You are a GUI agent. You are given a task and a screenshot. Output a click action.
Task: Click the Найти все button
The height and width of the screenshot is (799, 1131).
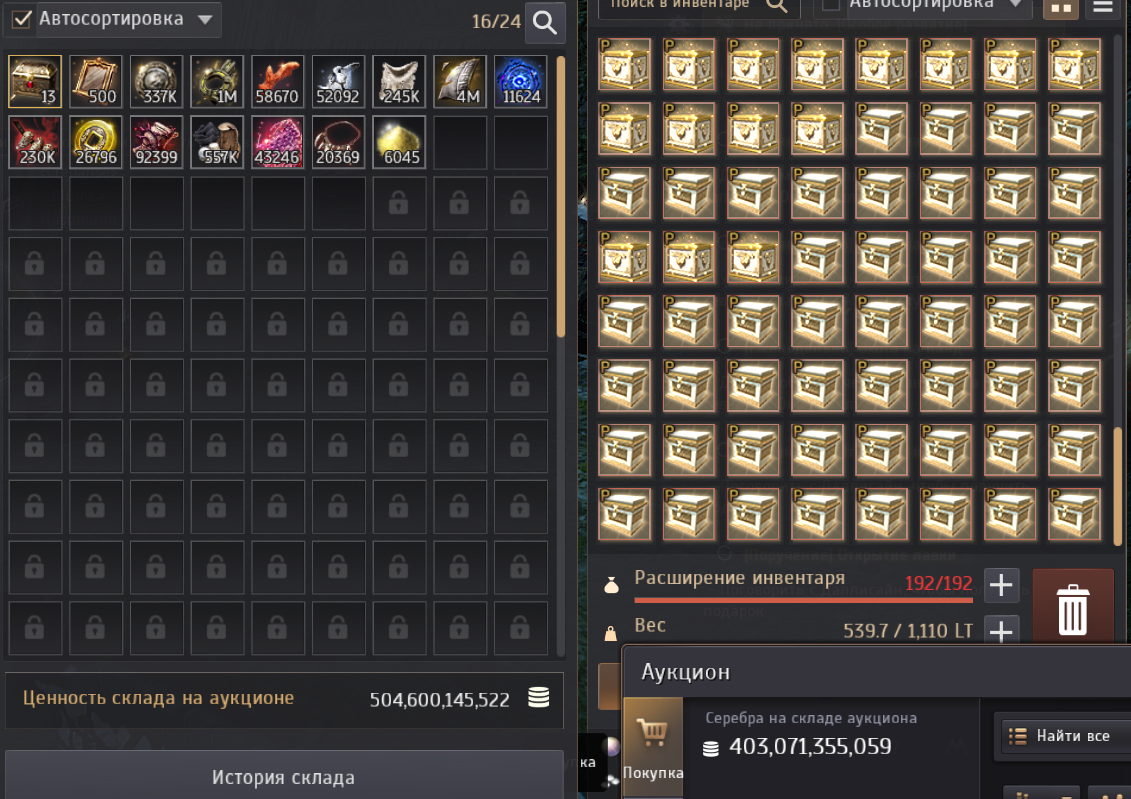pyautogui.click(x=1062, y=736)
